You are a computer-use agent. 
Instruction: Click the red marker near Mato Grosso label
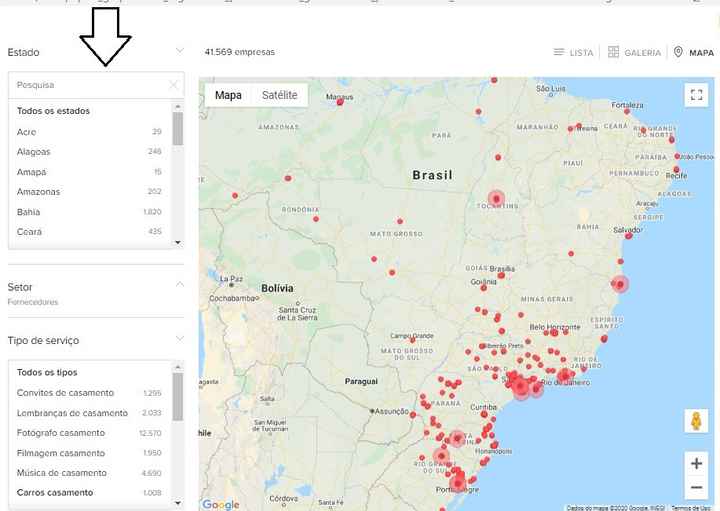point(400,221)
